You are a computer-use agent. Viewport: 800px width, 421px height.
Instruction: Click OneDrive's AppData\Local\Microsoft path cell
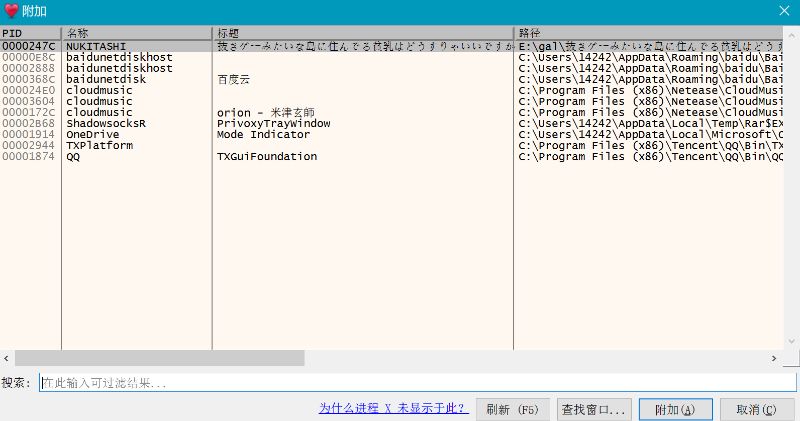click(651, 135)
